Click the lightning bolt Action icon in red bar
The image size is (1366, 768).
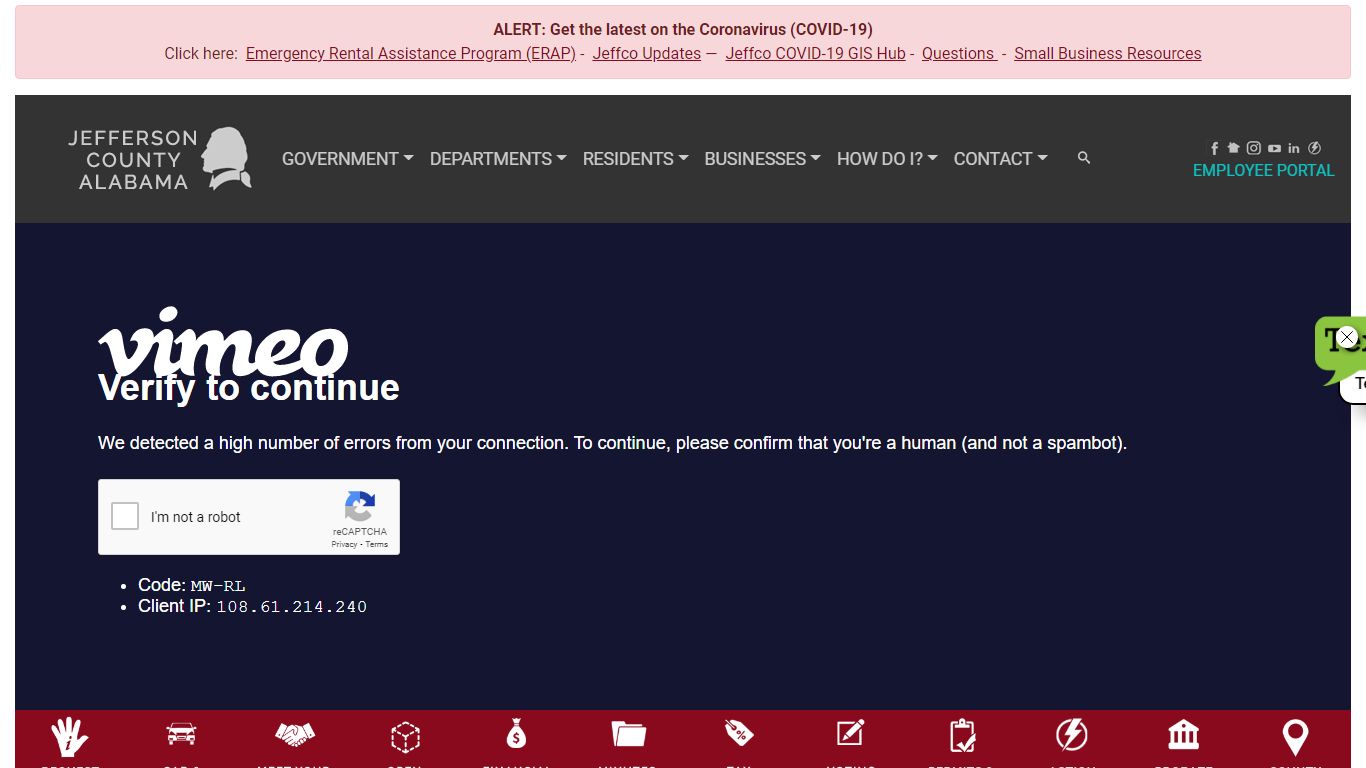pyautogui.click(x=1072, y=735)
